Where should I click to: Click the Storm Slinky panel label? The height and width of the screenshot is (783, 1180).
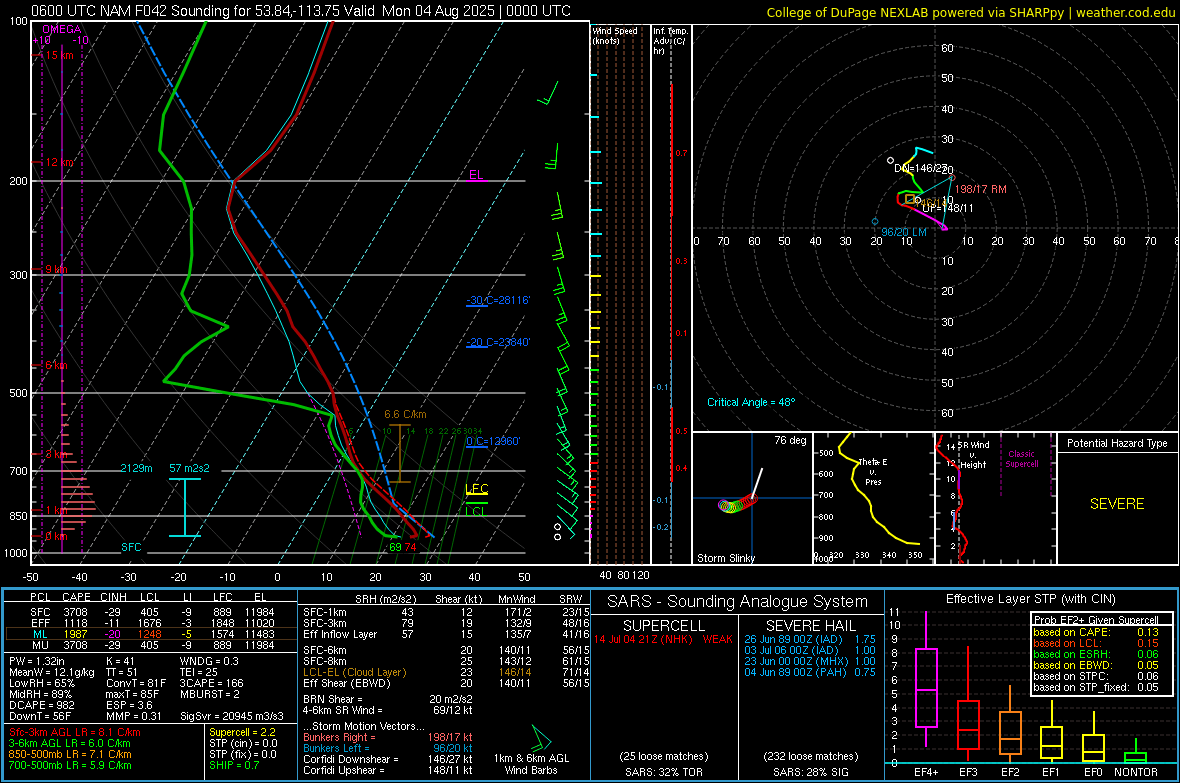[725, 558]
